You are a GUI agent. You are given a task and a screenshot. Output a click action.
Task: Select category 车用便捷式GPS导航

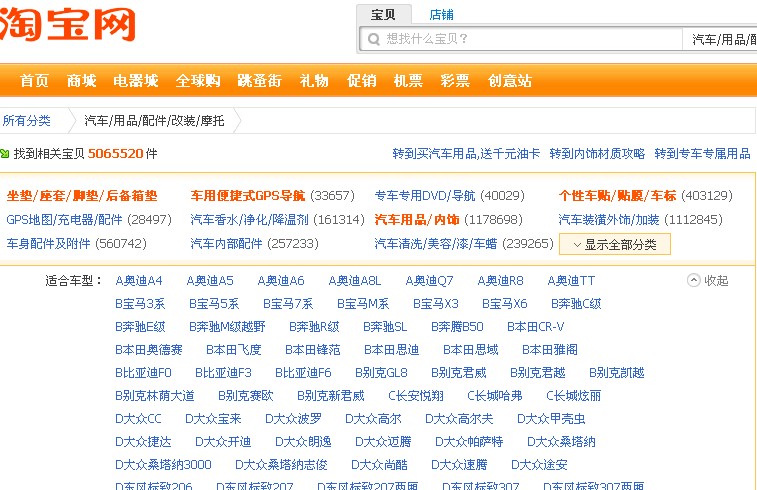[248, 196]
